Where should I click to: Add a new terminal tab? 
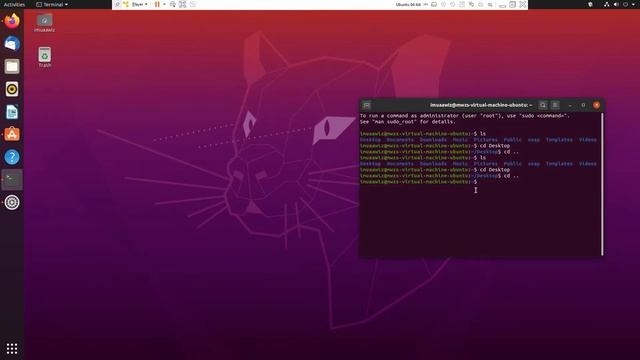pyautogui.click(x=367, y=105)
